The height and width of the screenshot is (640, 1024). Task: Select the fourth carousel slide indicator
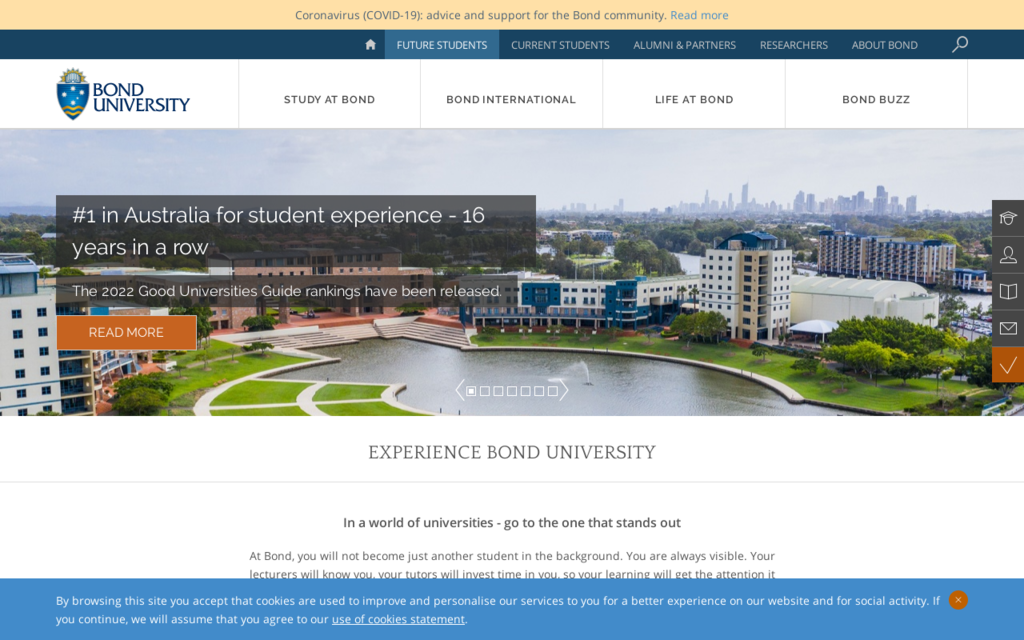click(512, 391)
